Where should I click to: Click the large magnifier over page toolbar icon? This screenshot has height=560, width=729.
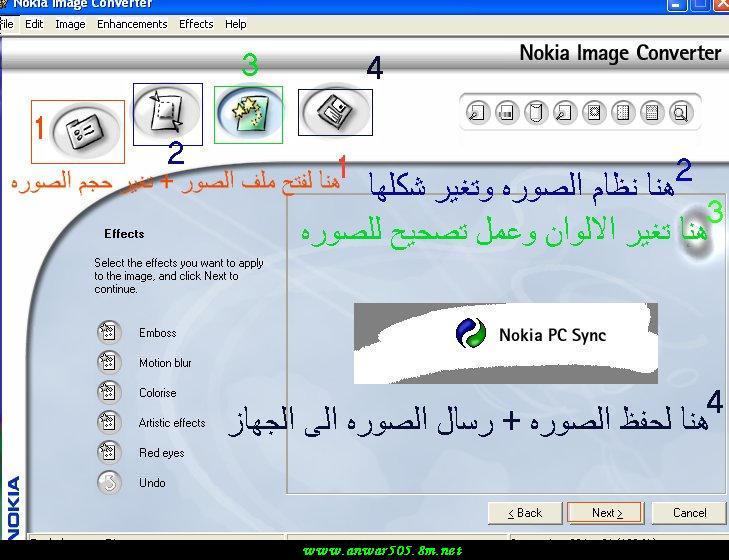681,113
